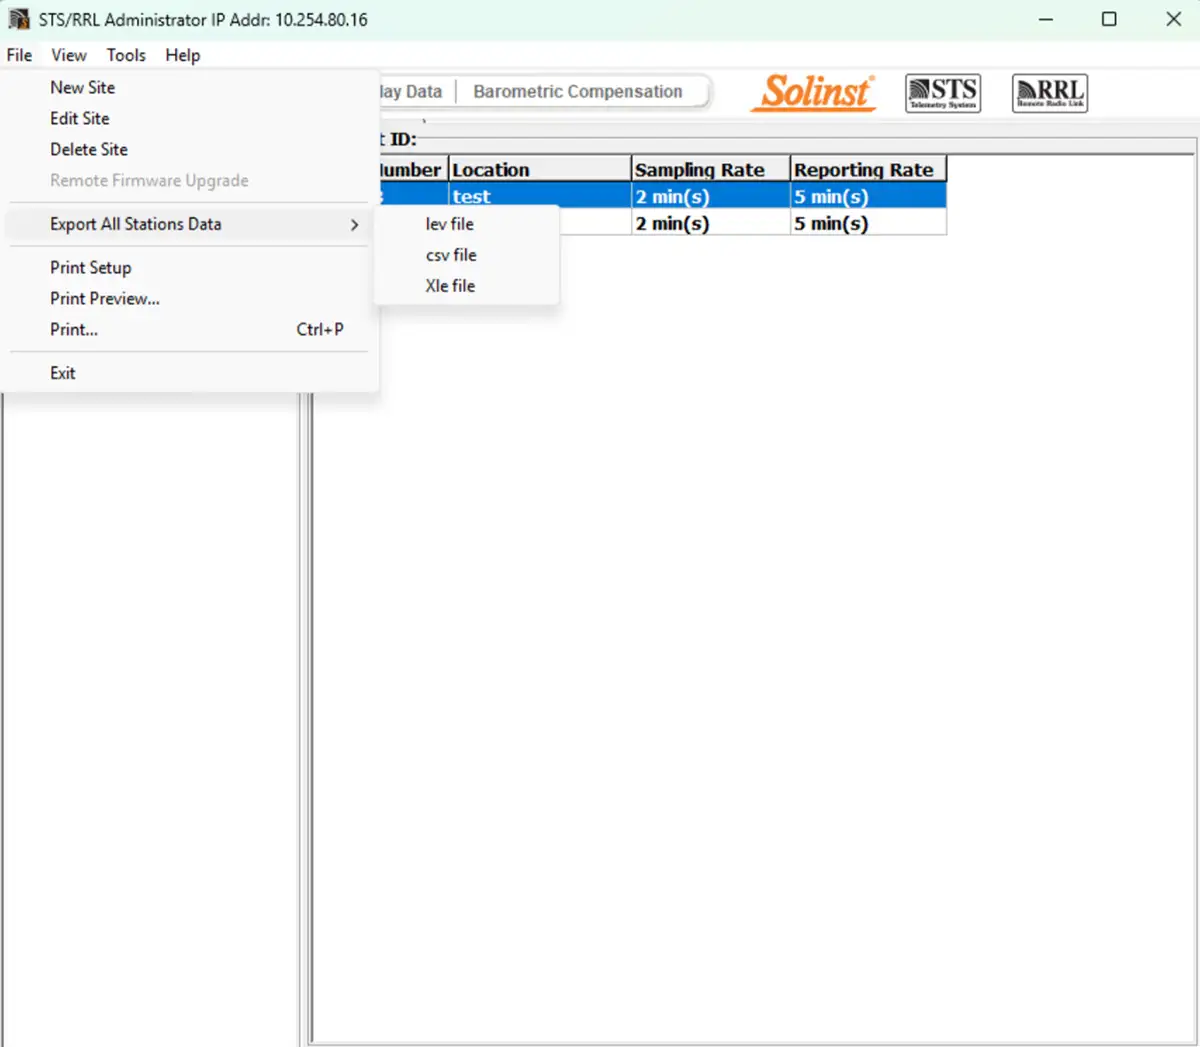Export data as Xle file
The height and width of the screenshot is (1047, 1200).
450,286
